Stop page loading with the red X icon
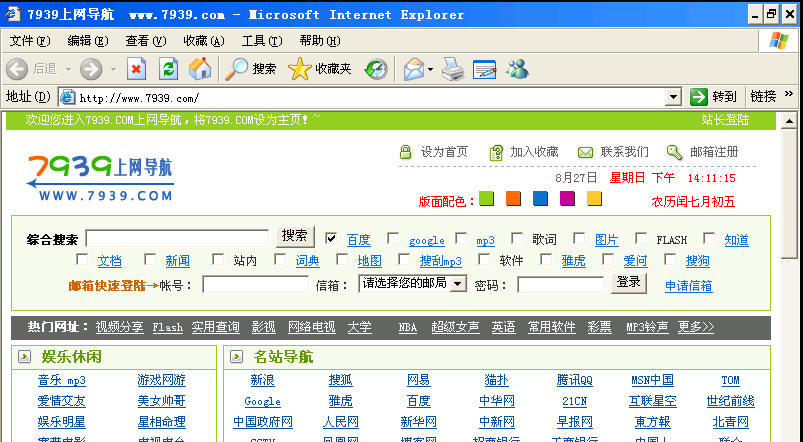This screenshot has height=442, width=803. click(x=136, y=69)
